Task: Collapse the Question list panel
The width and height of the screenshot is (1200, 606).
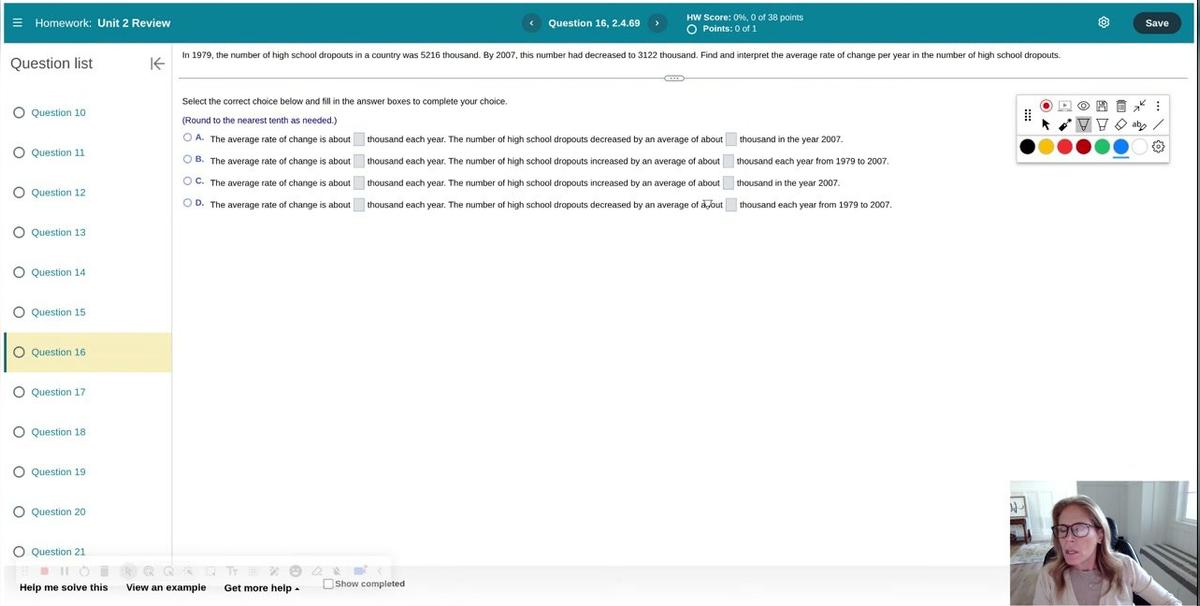Action: [x=157, y=64]
